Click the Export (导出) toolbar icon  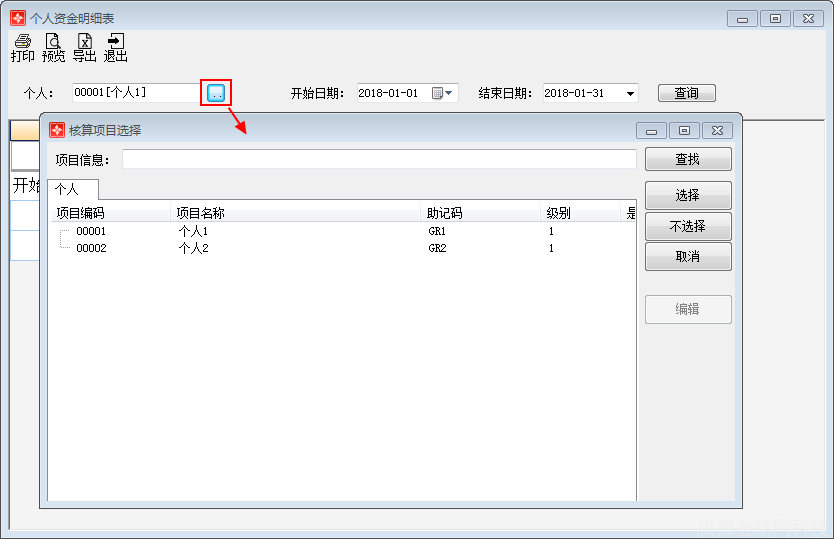point(85,48)
